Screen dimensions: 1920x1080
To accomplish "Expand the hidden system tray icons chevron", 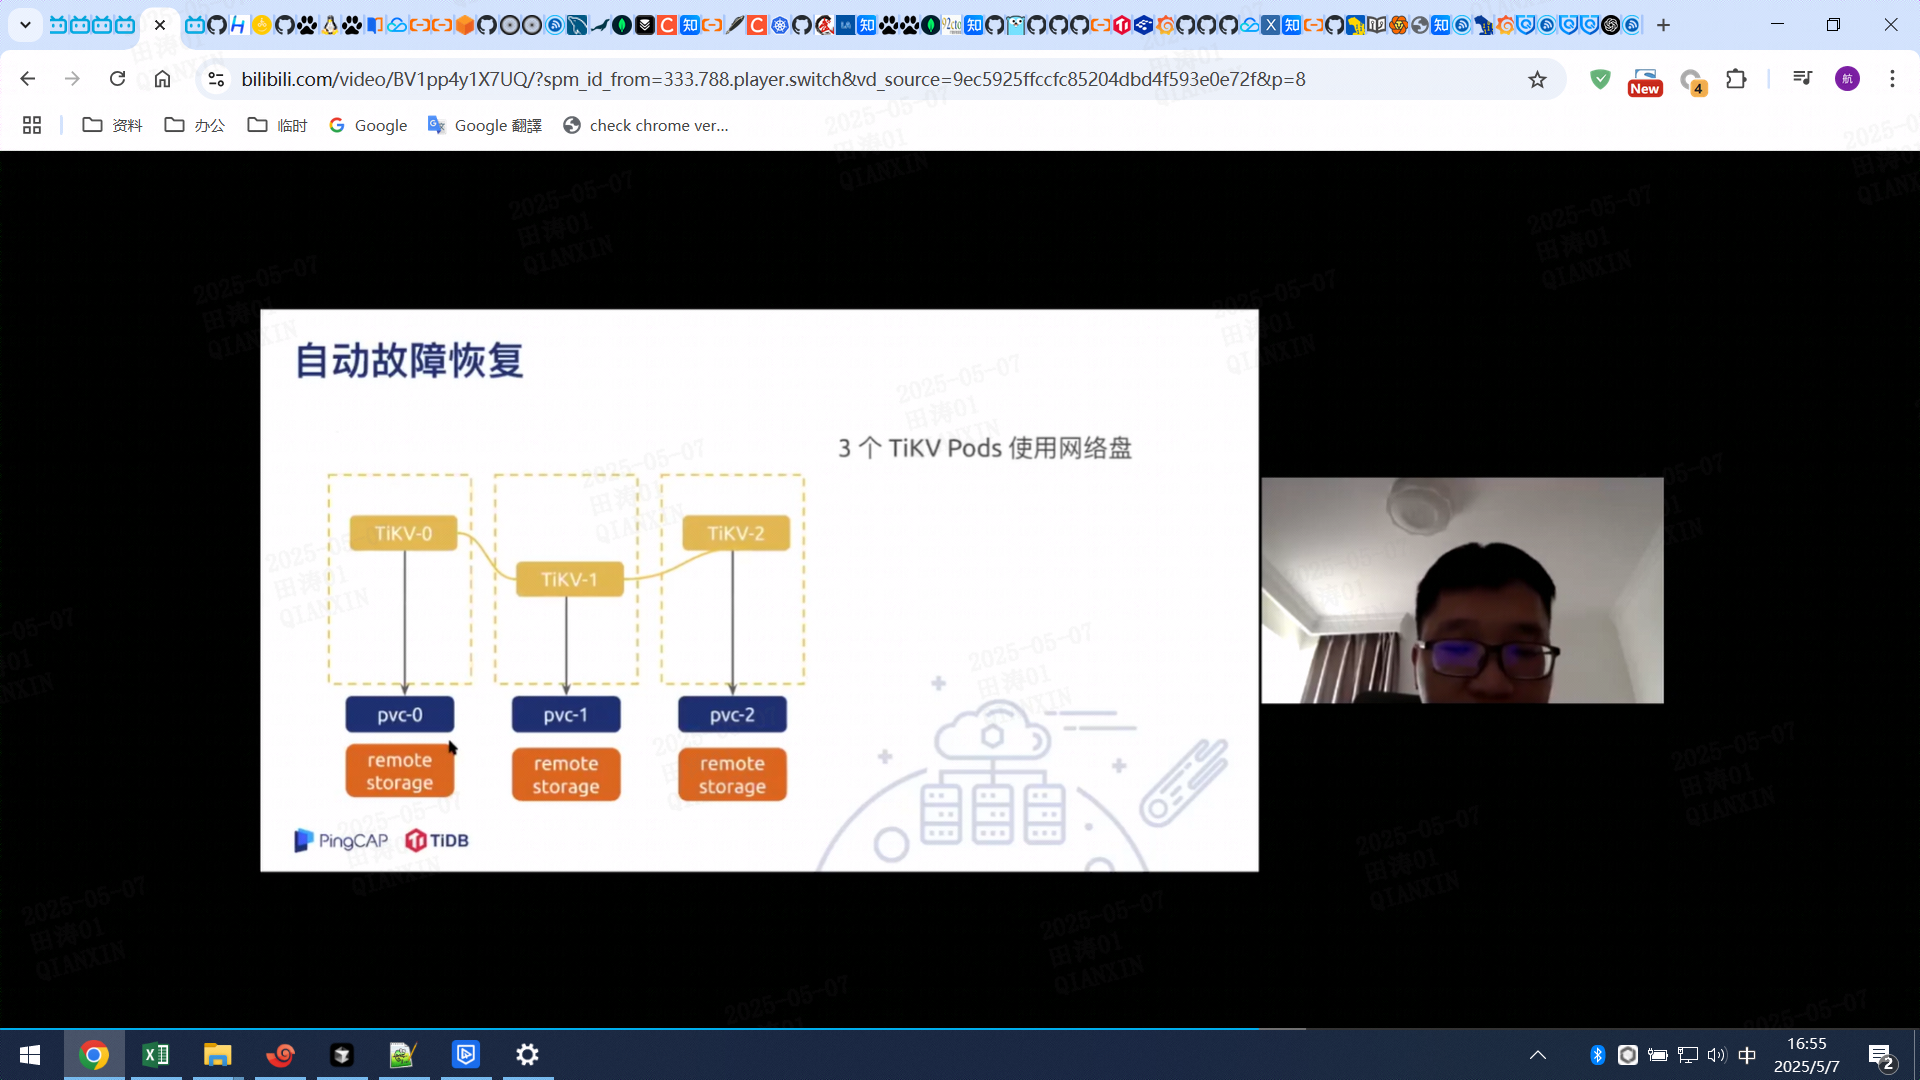I will point(1538,1055).
